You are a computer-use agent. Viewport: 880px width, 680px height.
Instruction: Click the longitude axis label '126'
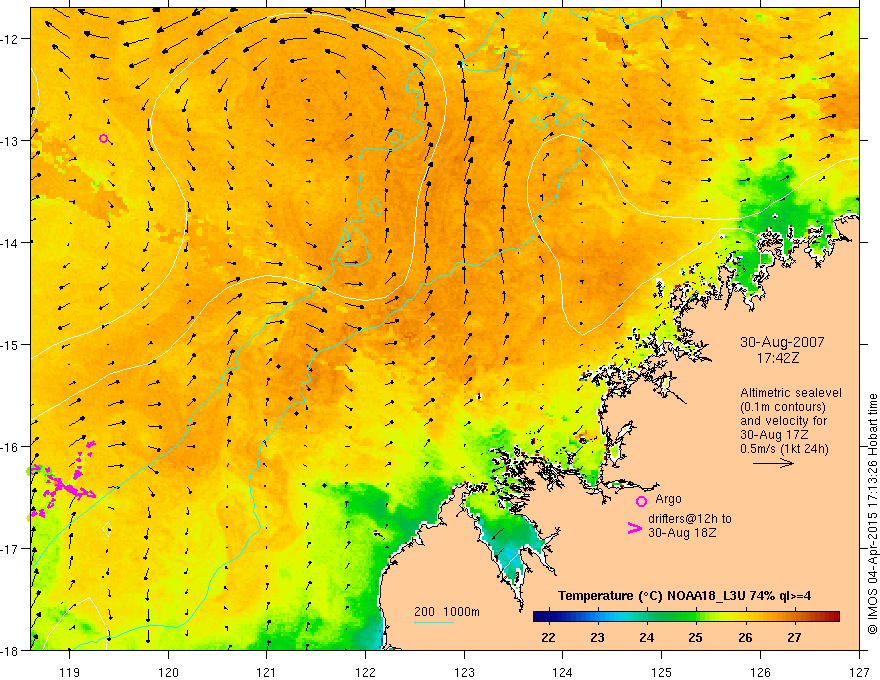point(760,672)
